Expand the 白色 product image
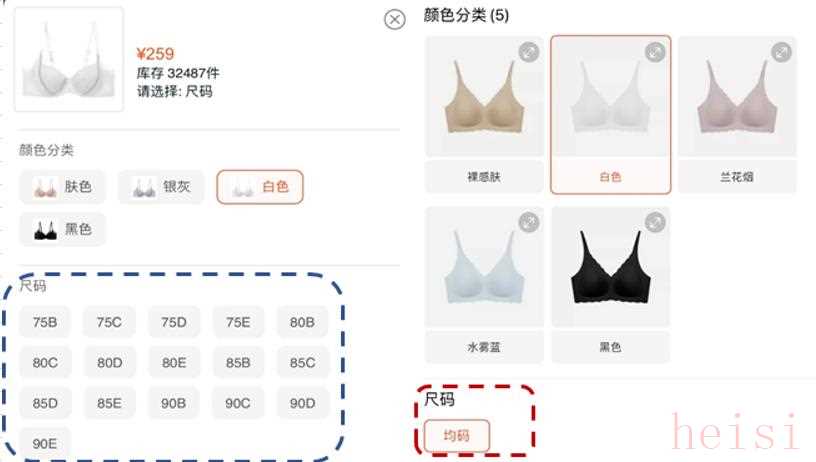 (655, 52)
